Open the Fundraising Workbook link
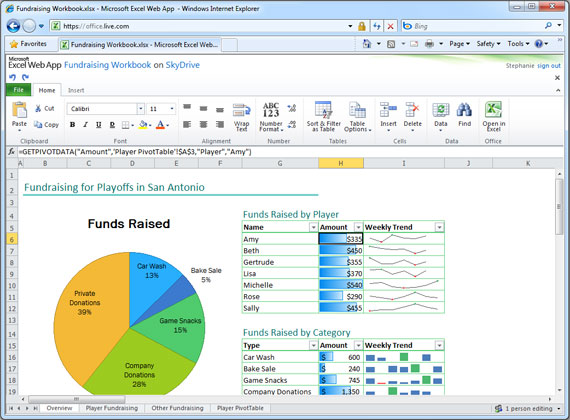The image size is (570, 420). pos(107,65)
